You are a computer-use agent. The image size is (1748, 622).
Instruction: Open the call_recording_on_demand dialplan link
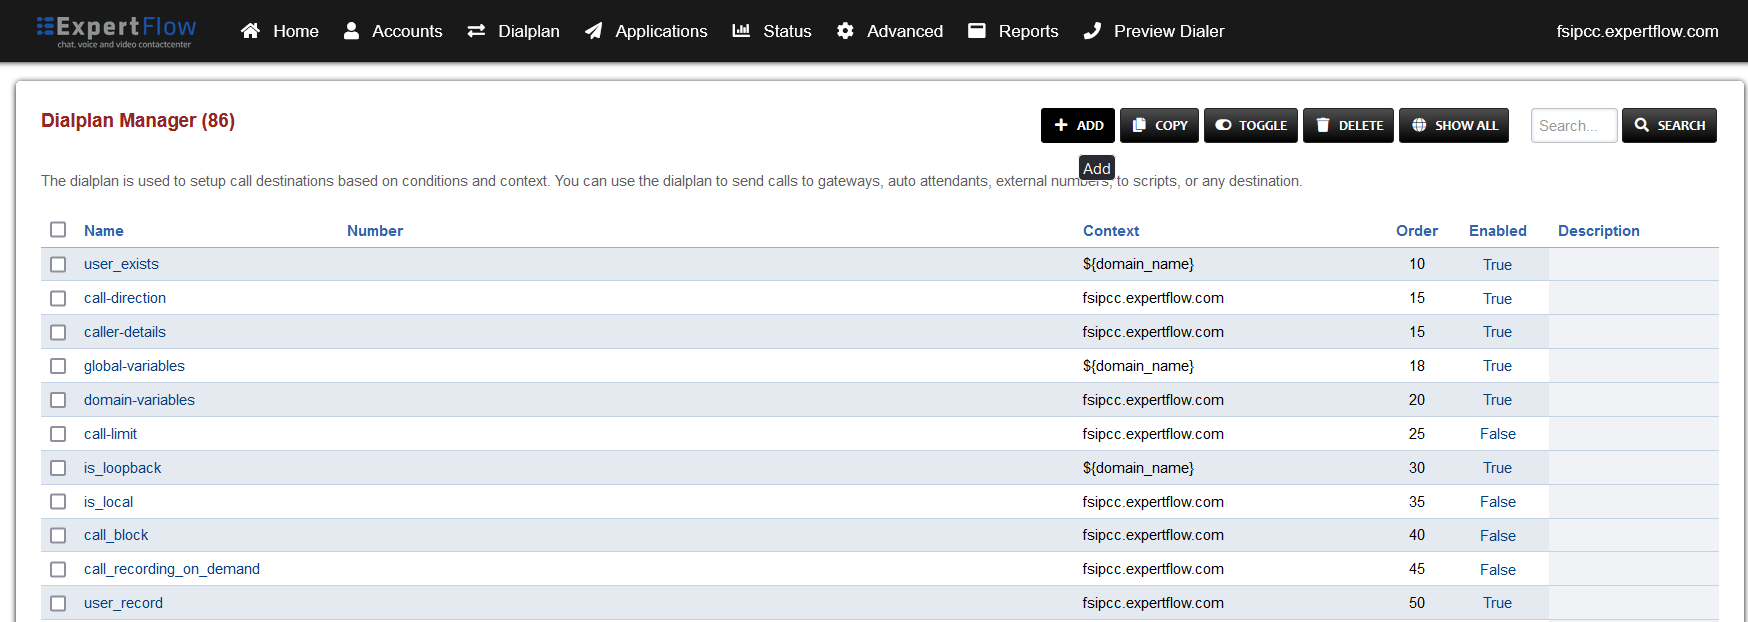click(172, 569)
